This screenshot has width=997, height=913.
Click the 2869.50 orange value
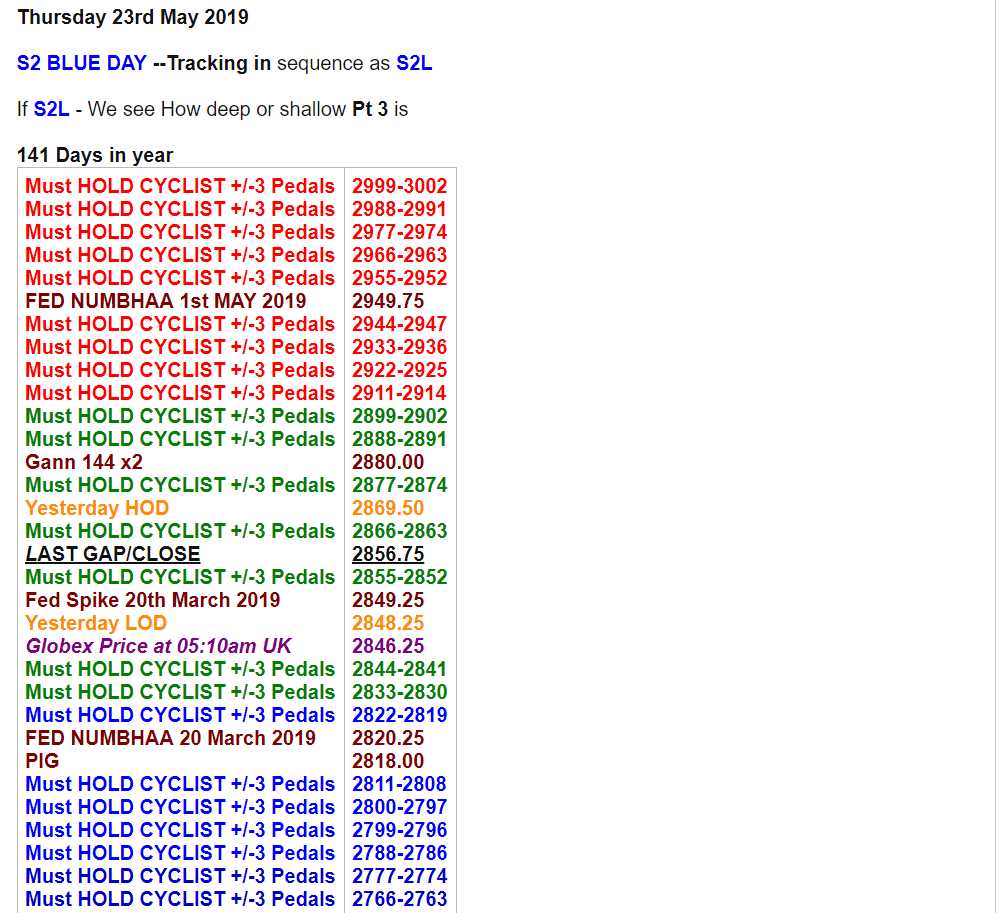388,508
